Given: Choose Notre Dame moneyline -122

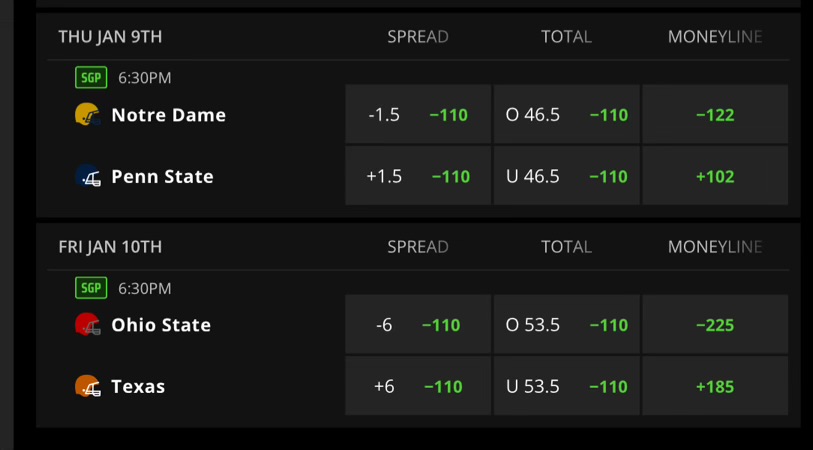Looking at the screenshot, I should point(715,114).
